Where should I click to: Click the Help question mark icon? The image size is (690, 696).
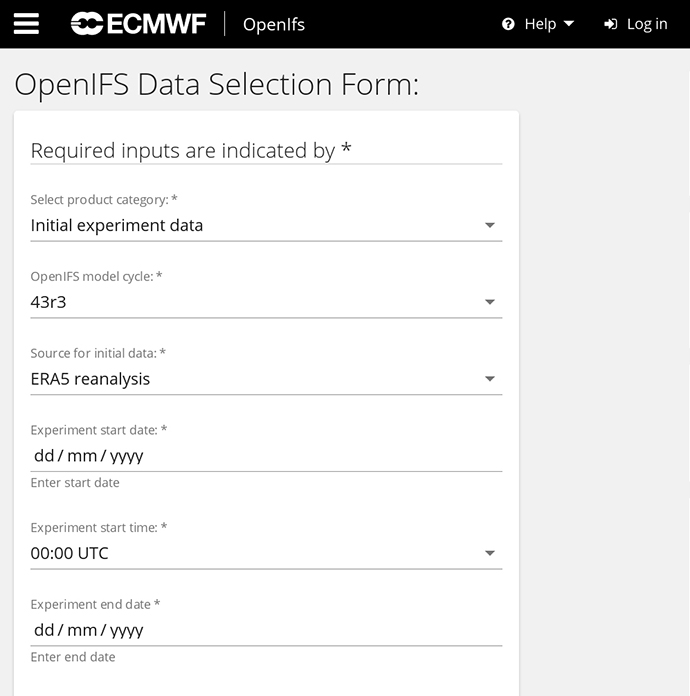click(508, 24)
